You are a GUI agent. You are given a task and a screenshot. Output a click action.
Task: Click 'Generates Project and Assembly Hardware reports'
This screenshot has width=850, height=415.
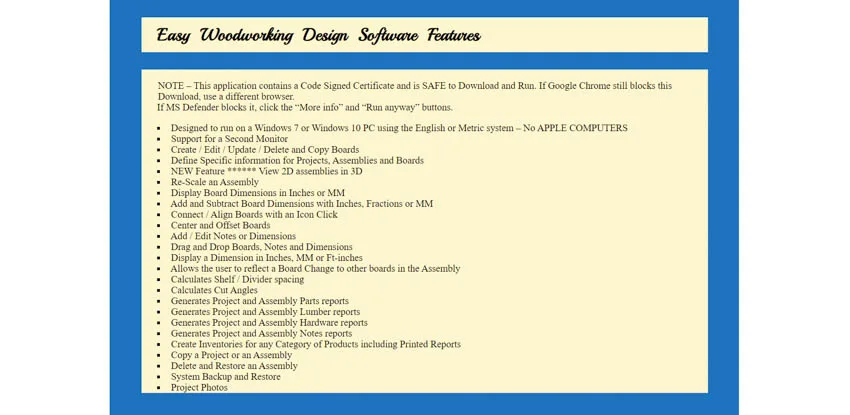269,323
